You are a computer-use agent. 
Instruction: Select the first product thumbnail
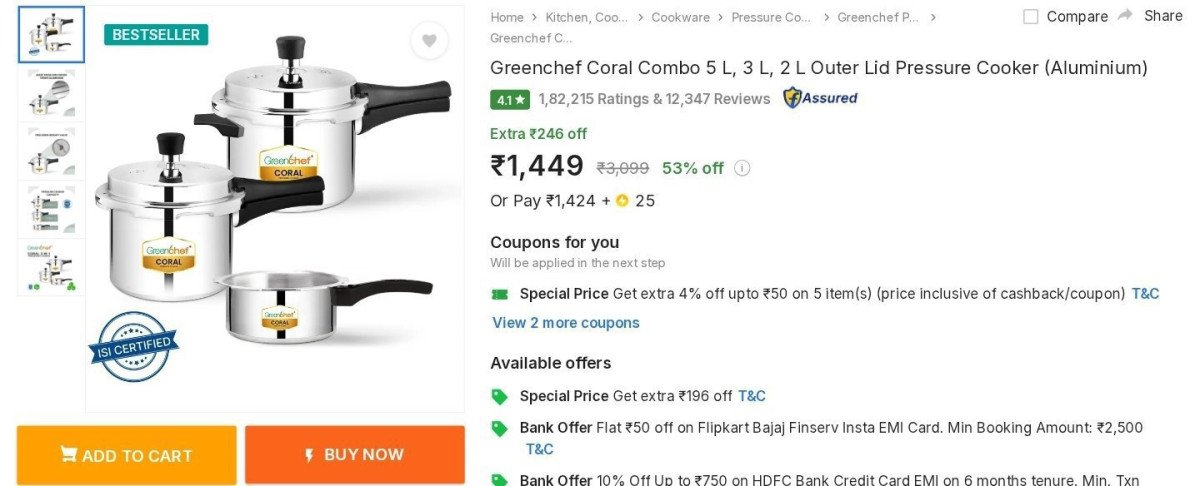(x=51, y=35)
